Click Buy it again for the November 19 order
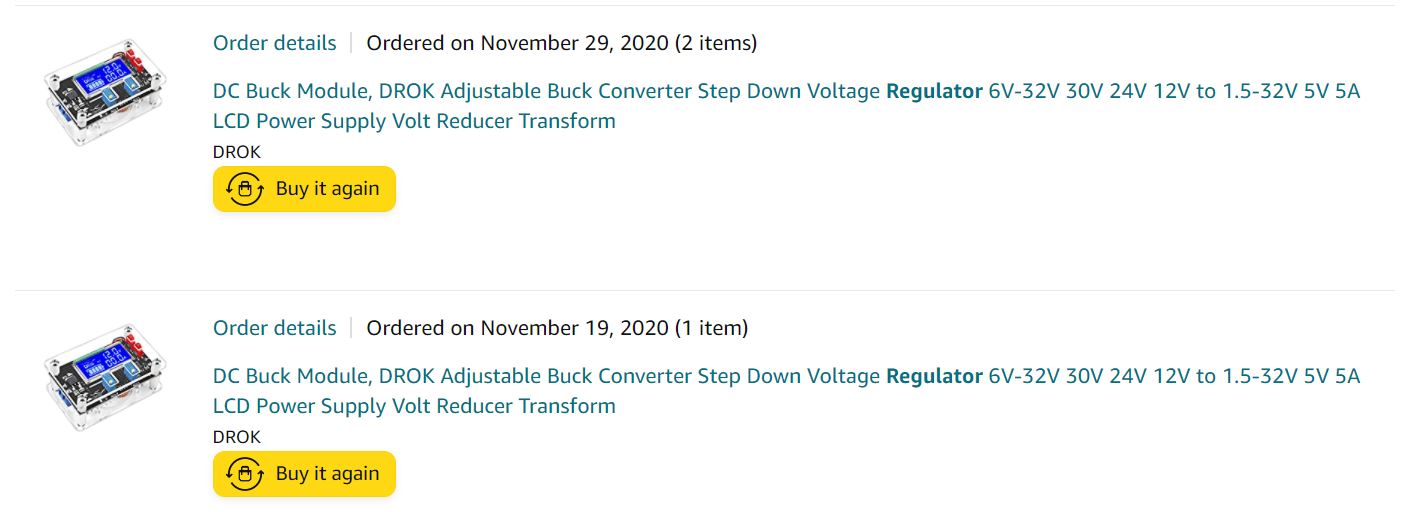The width and height of the screenshot is (1401, 512). 304,474
